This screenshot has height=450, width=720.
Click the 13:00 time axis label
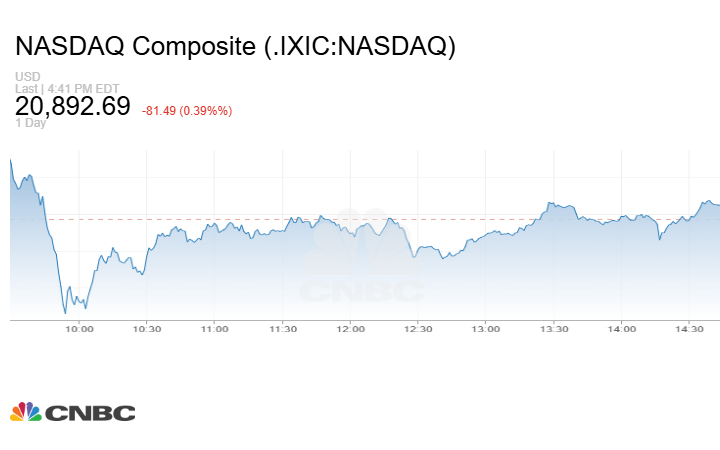coord(486,329)
